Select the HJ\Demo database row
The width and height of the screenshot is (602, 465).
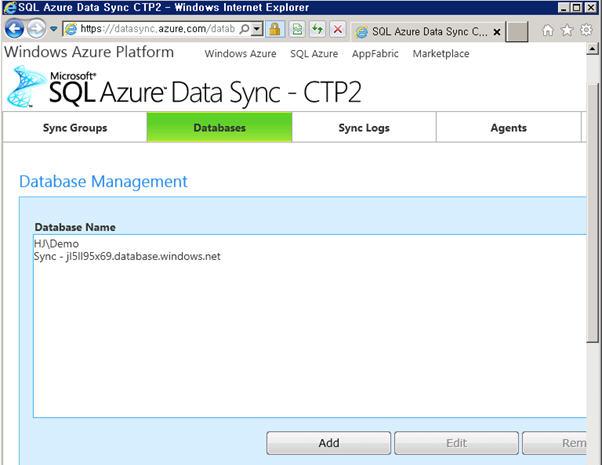click(310, 243)
